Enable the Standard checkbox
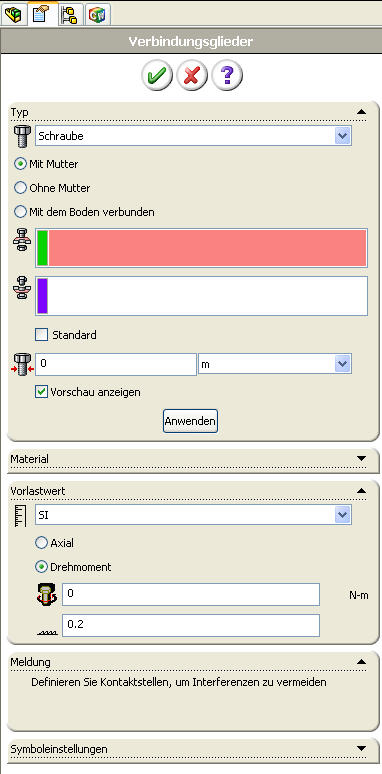 pos(42,335)
